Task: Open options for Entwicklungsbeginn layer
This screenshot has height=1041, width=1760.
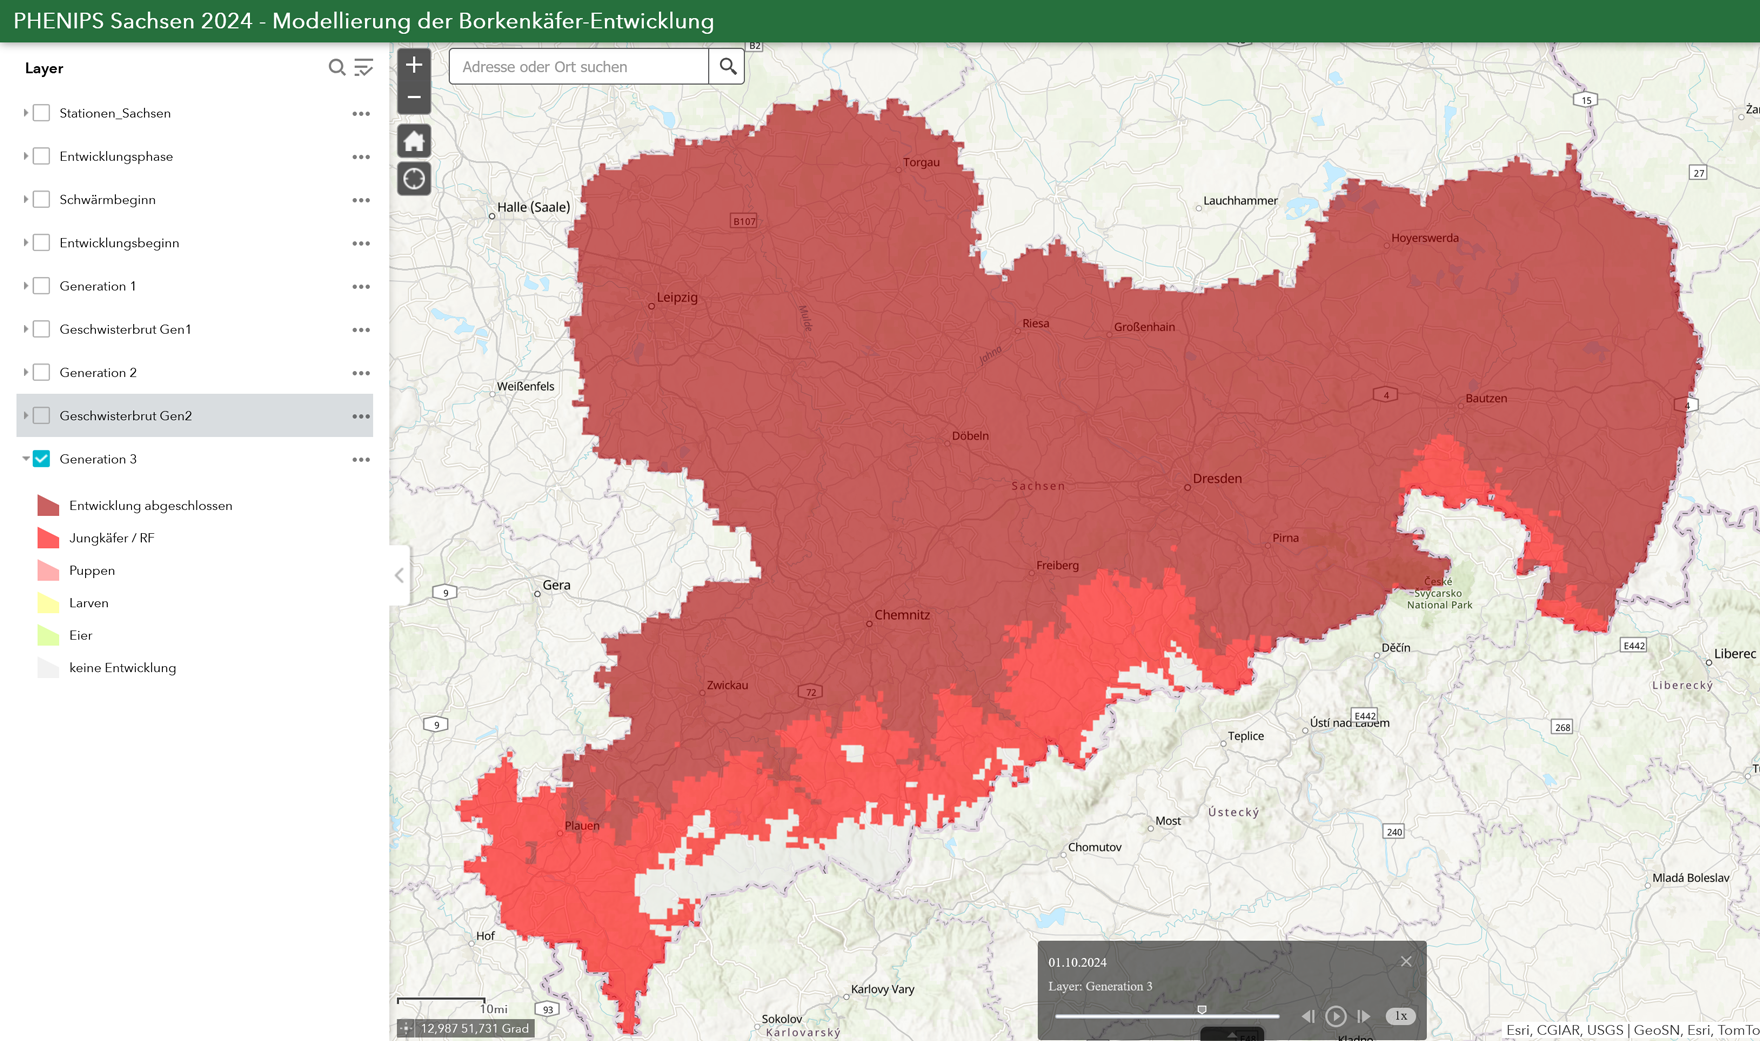Action: 361,243
